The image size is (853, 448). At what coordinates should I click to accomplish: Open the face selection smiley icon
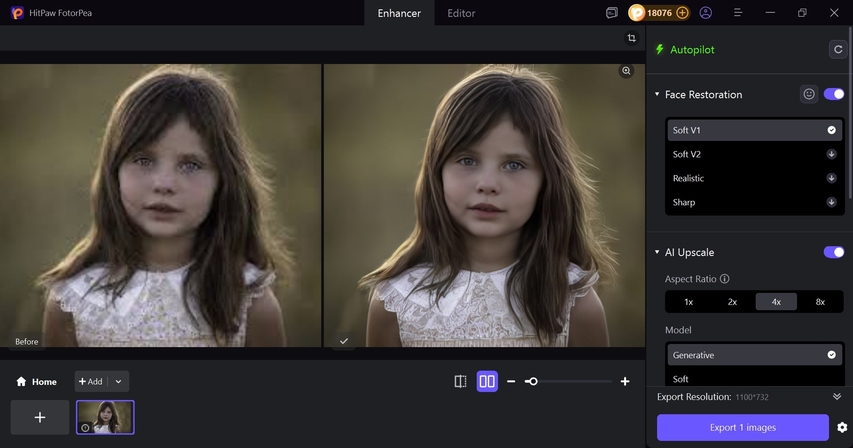(x=809, y=94)
